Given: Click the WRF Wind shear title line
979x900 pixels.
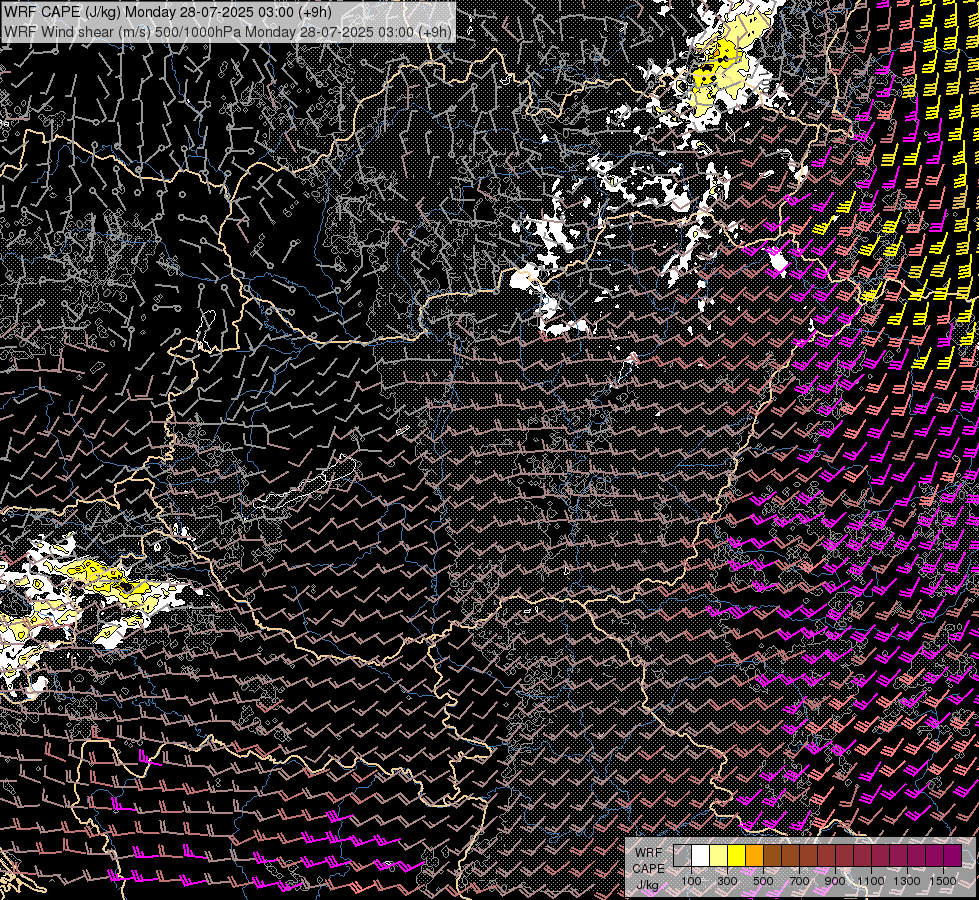Looking at the screenshot, I should [228, 31].
